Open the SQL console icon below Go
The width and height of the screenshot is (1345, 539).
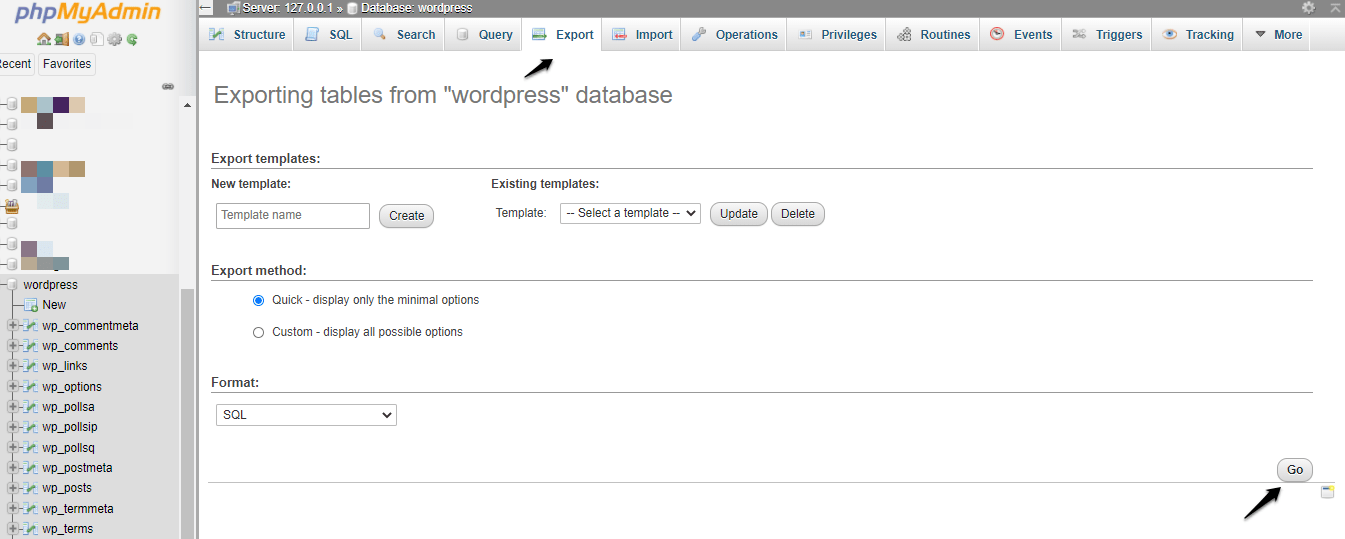tap(1327, 492)
